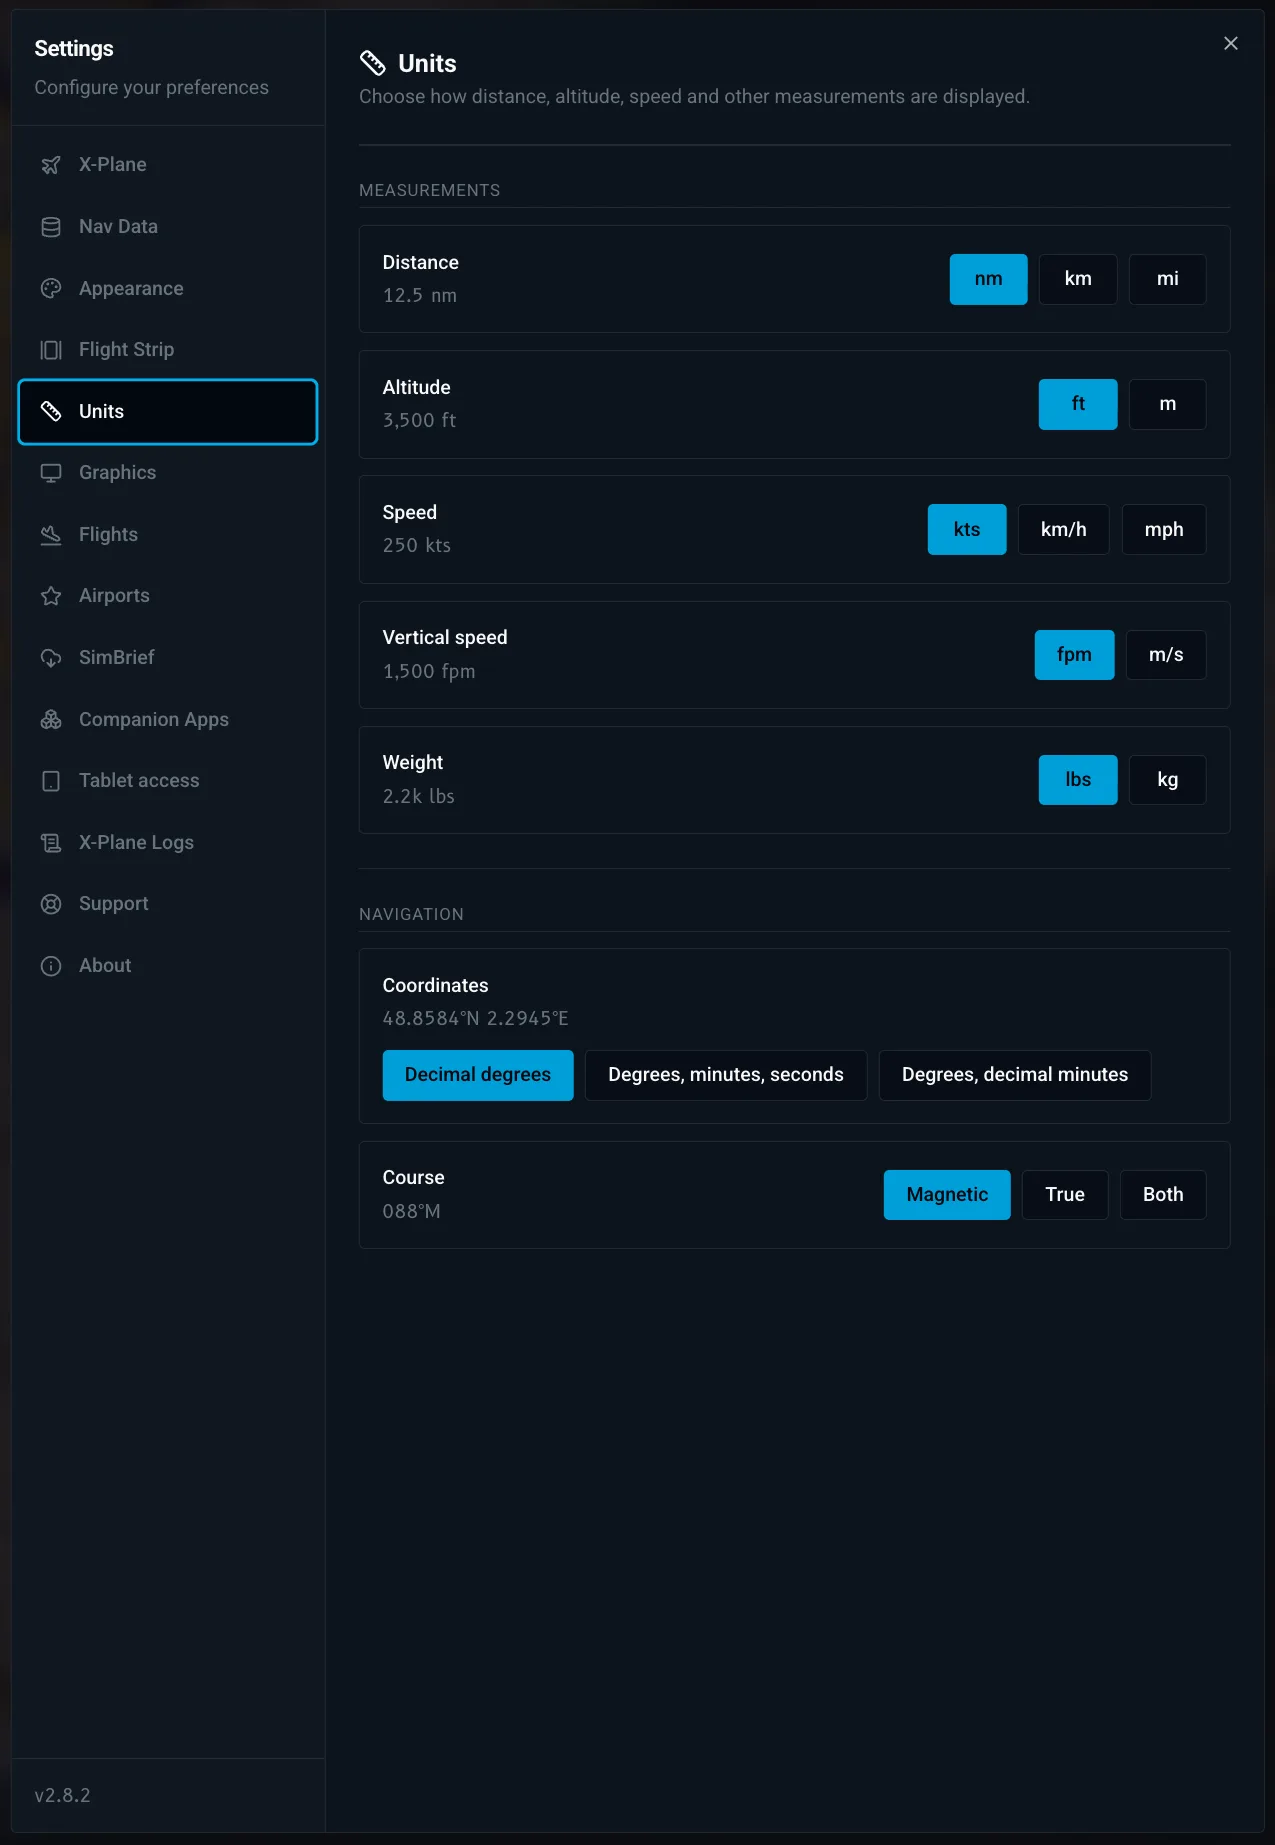Select the Graphics settings section
1275x1845 pixels.
(168, 473)
